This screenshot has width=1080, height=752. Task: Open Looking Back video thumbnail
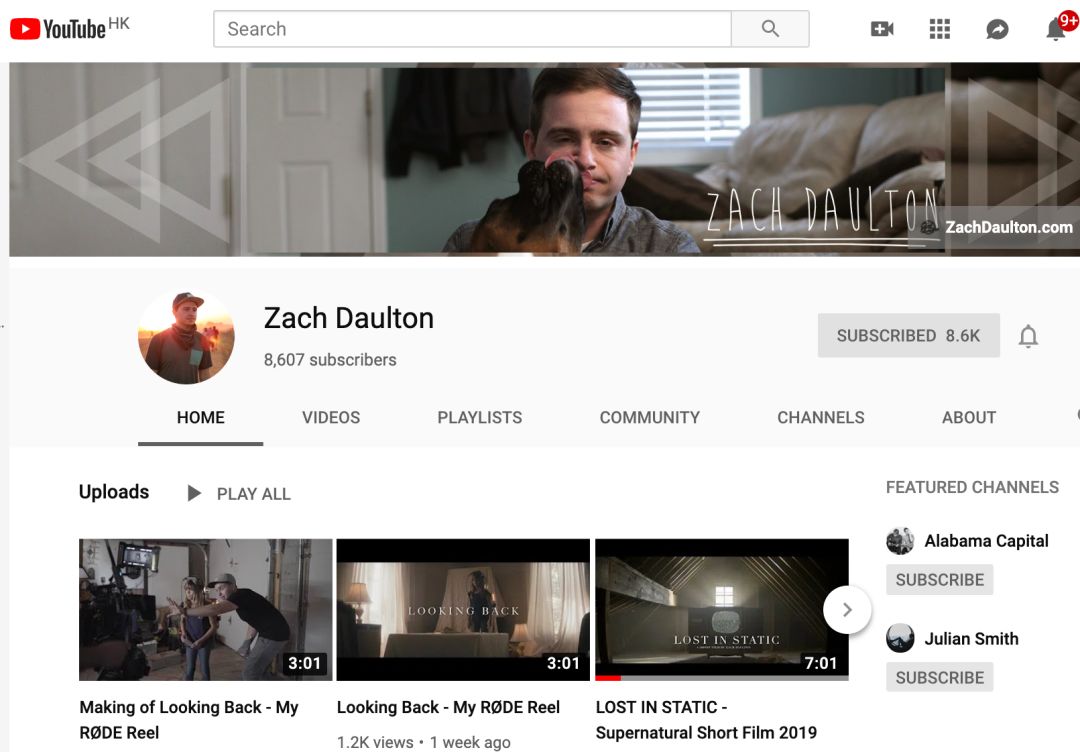pos(463,609)
